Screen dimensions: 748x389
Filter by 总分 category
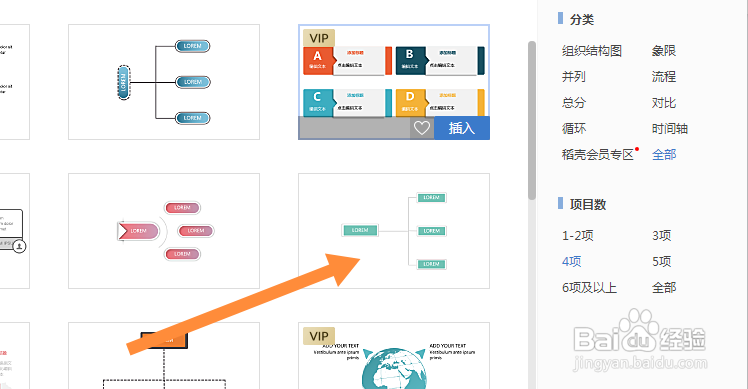573,103
